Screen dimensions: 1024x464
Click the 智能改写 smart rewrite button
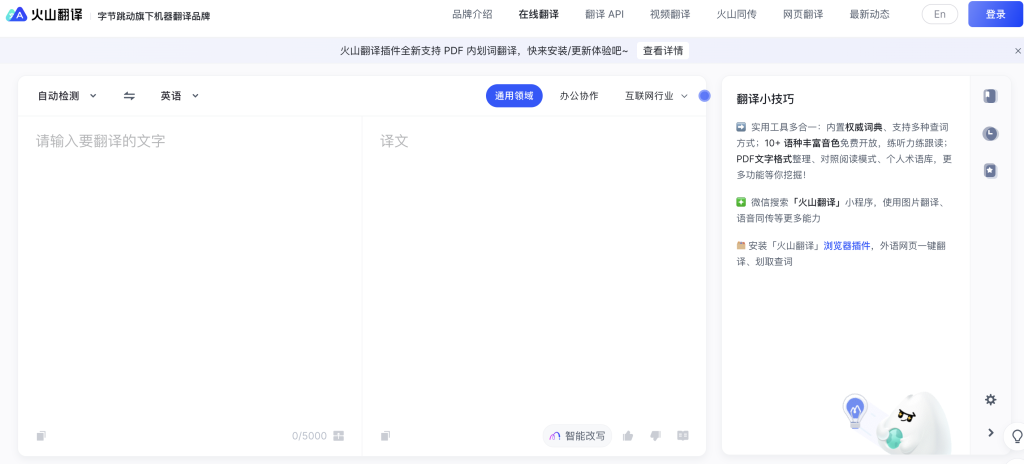[577, 436]
